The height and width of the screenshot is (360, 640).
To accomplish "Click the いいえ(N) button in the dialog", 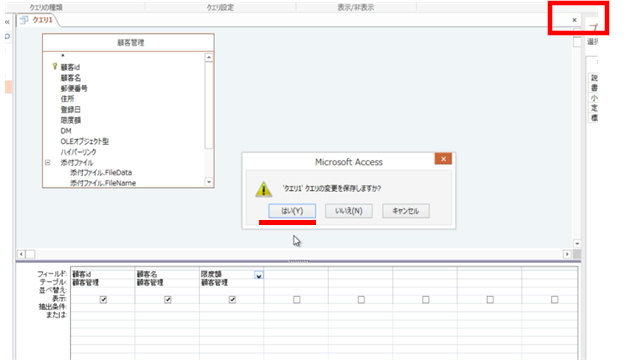I will [x=349, y=211].
